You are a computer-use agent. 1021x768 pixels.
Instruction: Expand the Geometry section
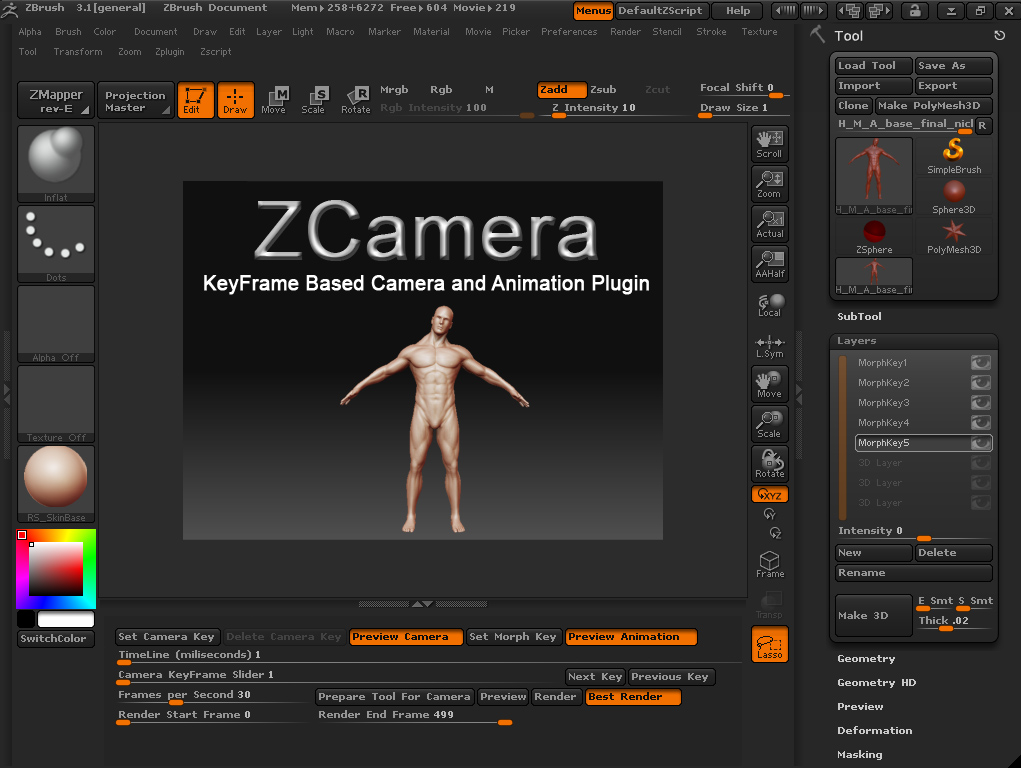click(866, 659)
